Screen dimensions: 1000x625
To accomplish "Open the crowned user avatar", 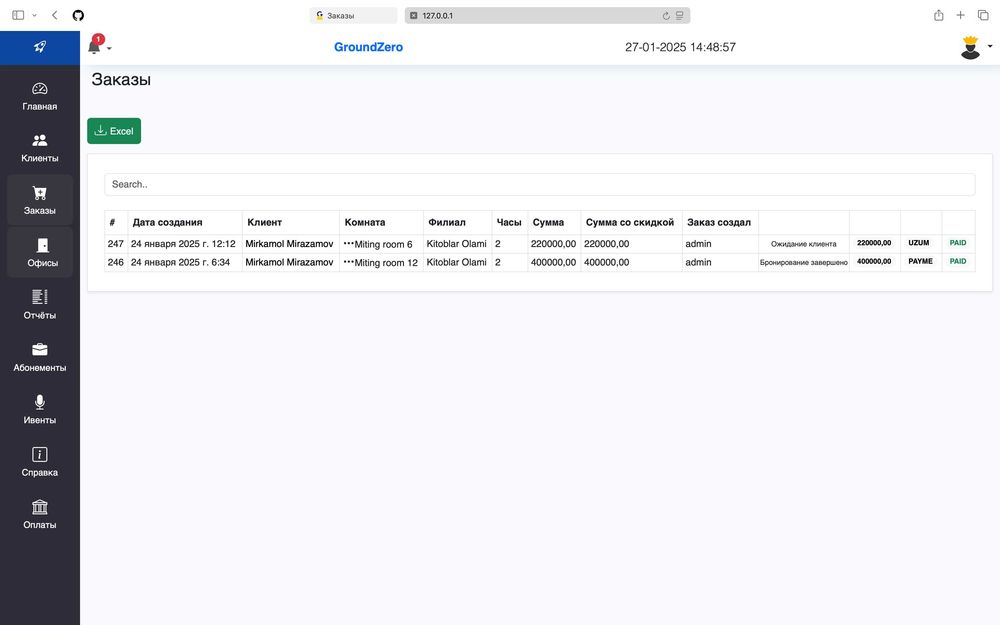I will pyautogui.click(x=970, y=47).
